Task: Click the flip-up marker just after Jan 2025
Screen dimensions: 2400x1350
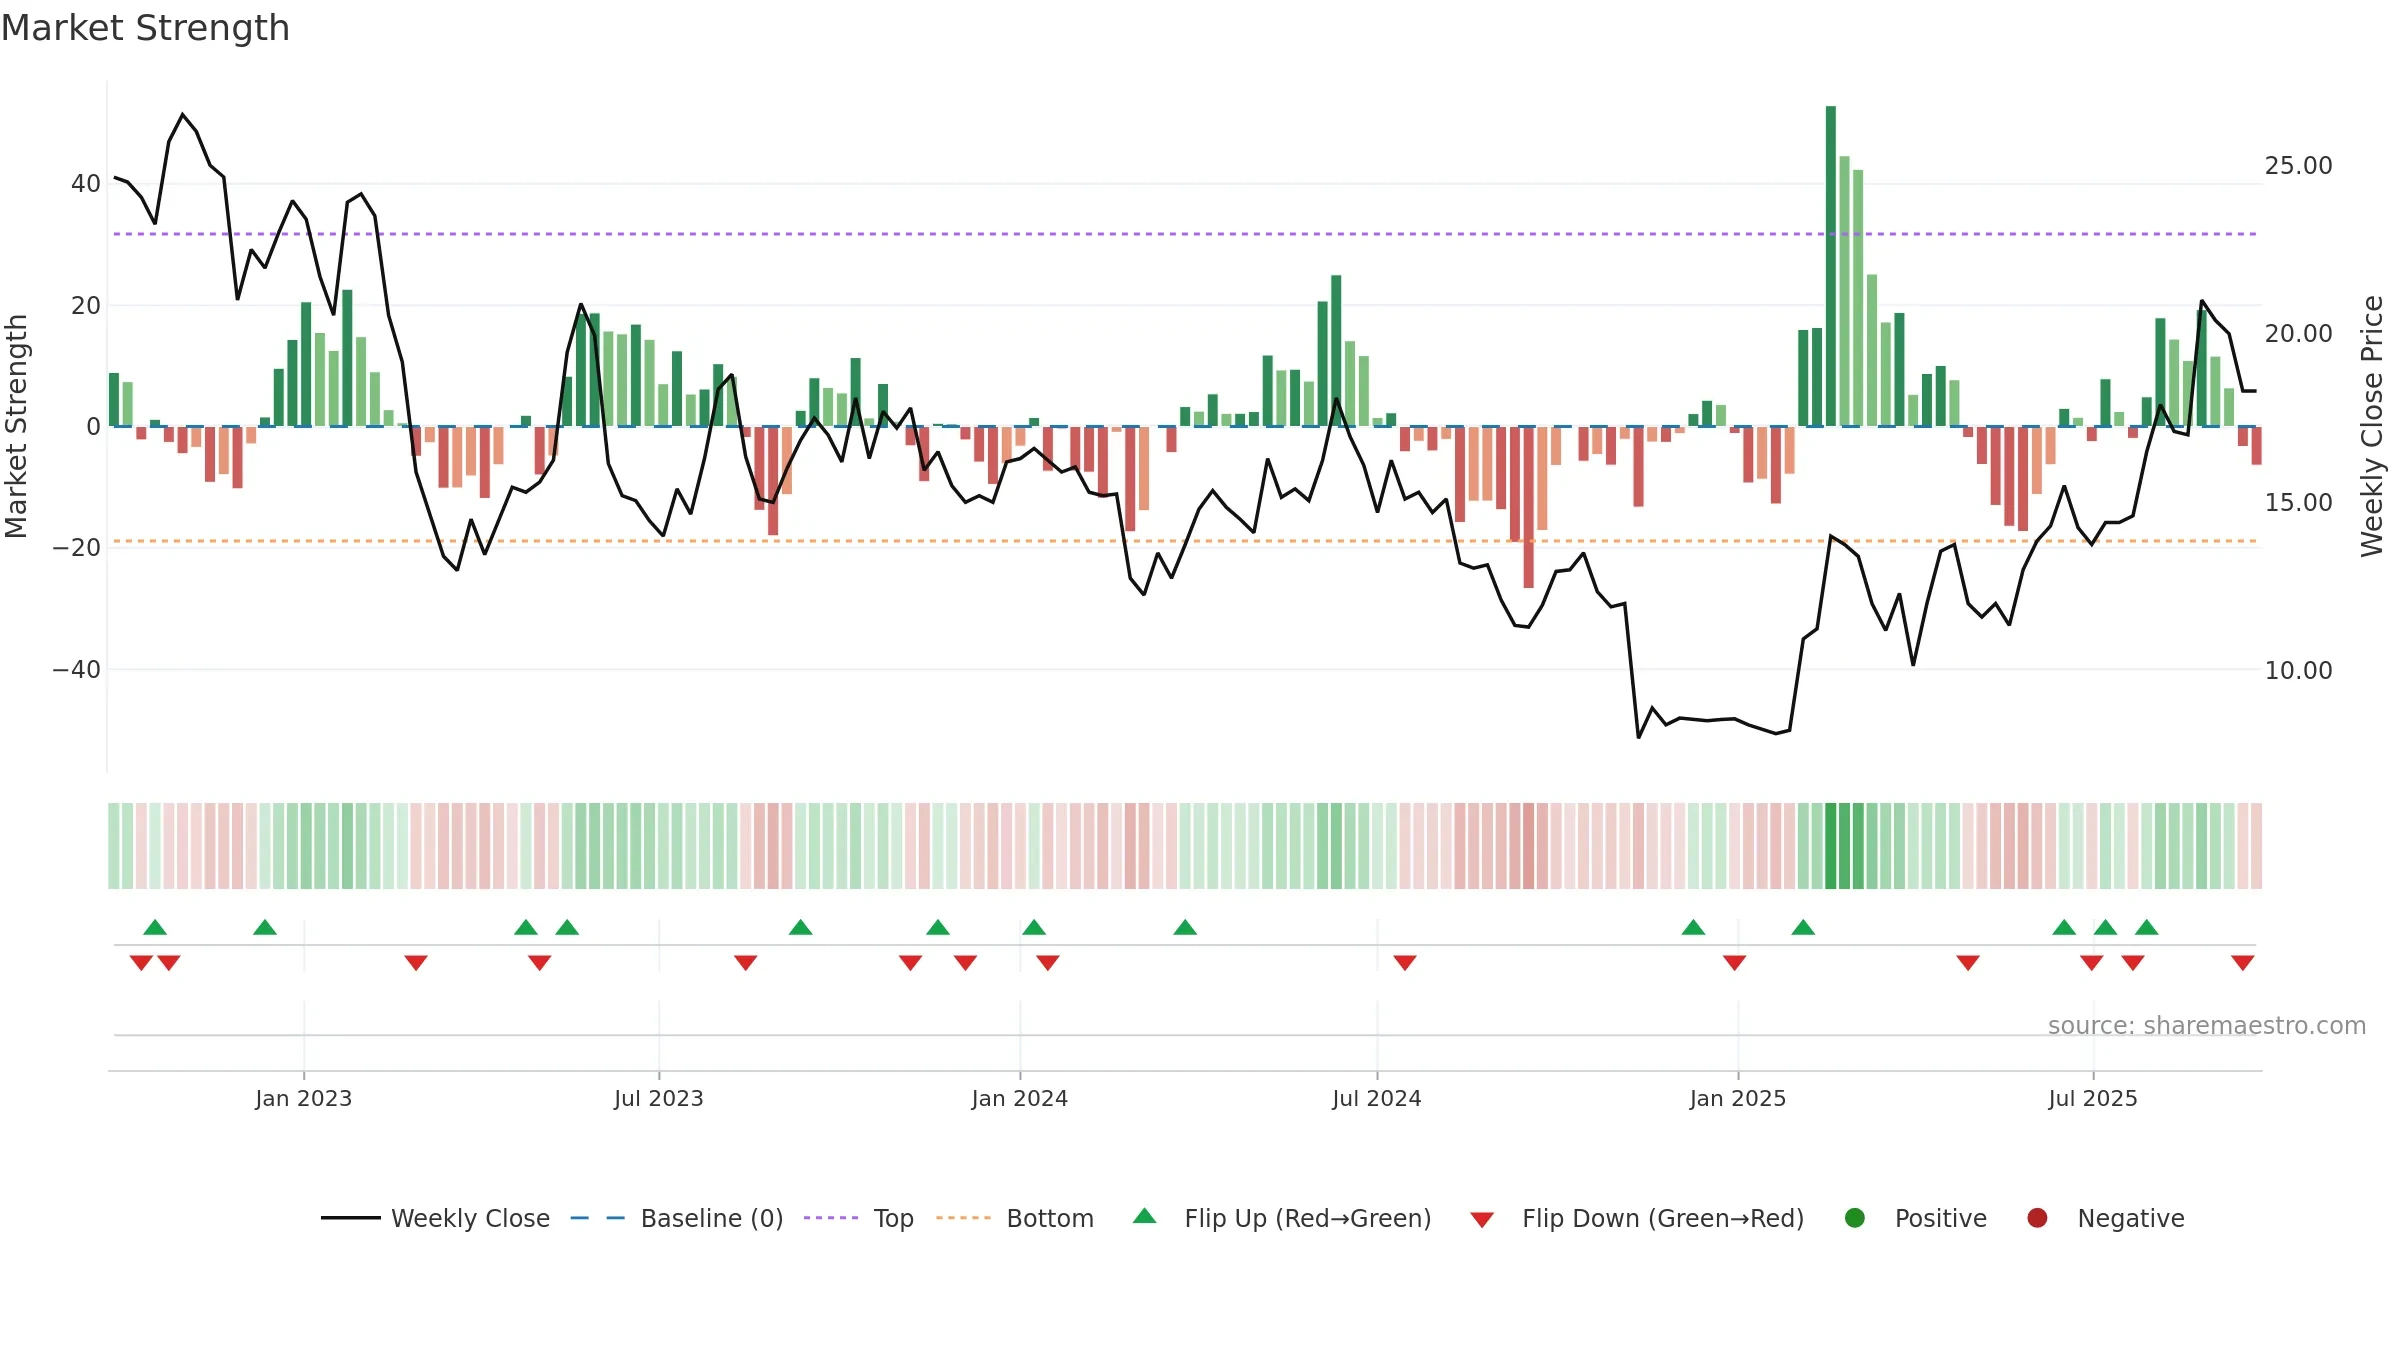Action: coord(1803,927)
